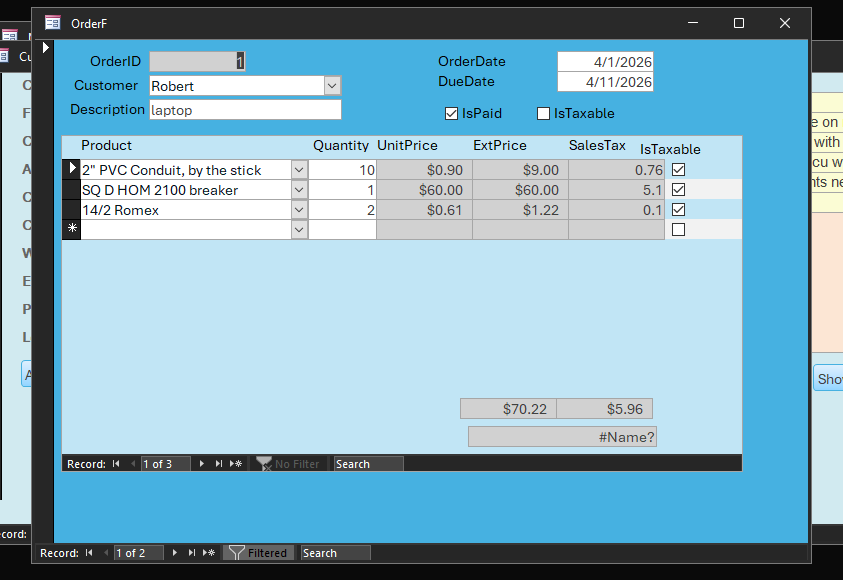Toggle the Filtered button in main form bar

(x=258, y=553)
